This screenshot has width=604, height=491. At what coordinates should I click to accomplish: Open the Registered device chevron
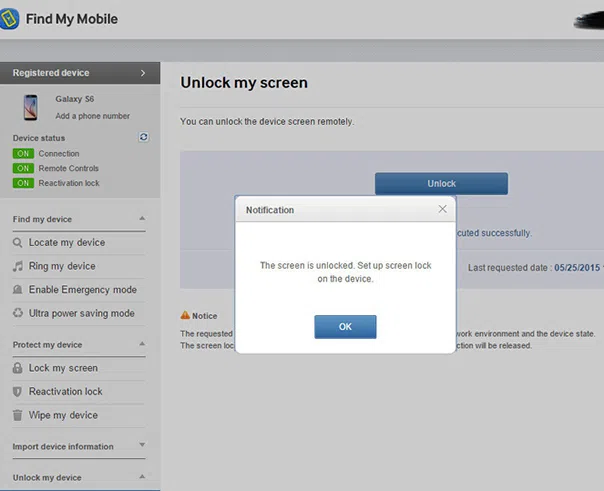click(x=143, y=73)
